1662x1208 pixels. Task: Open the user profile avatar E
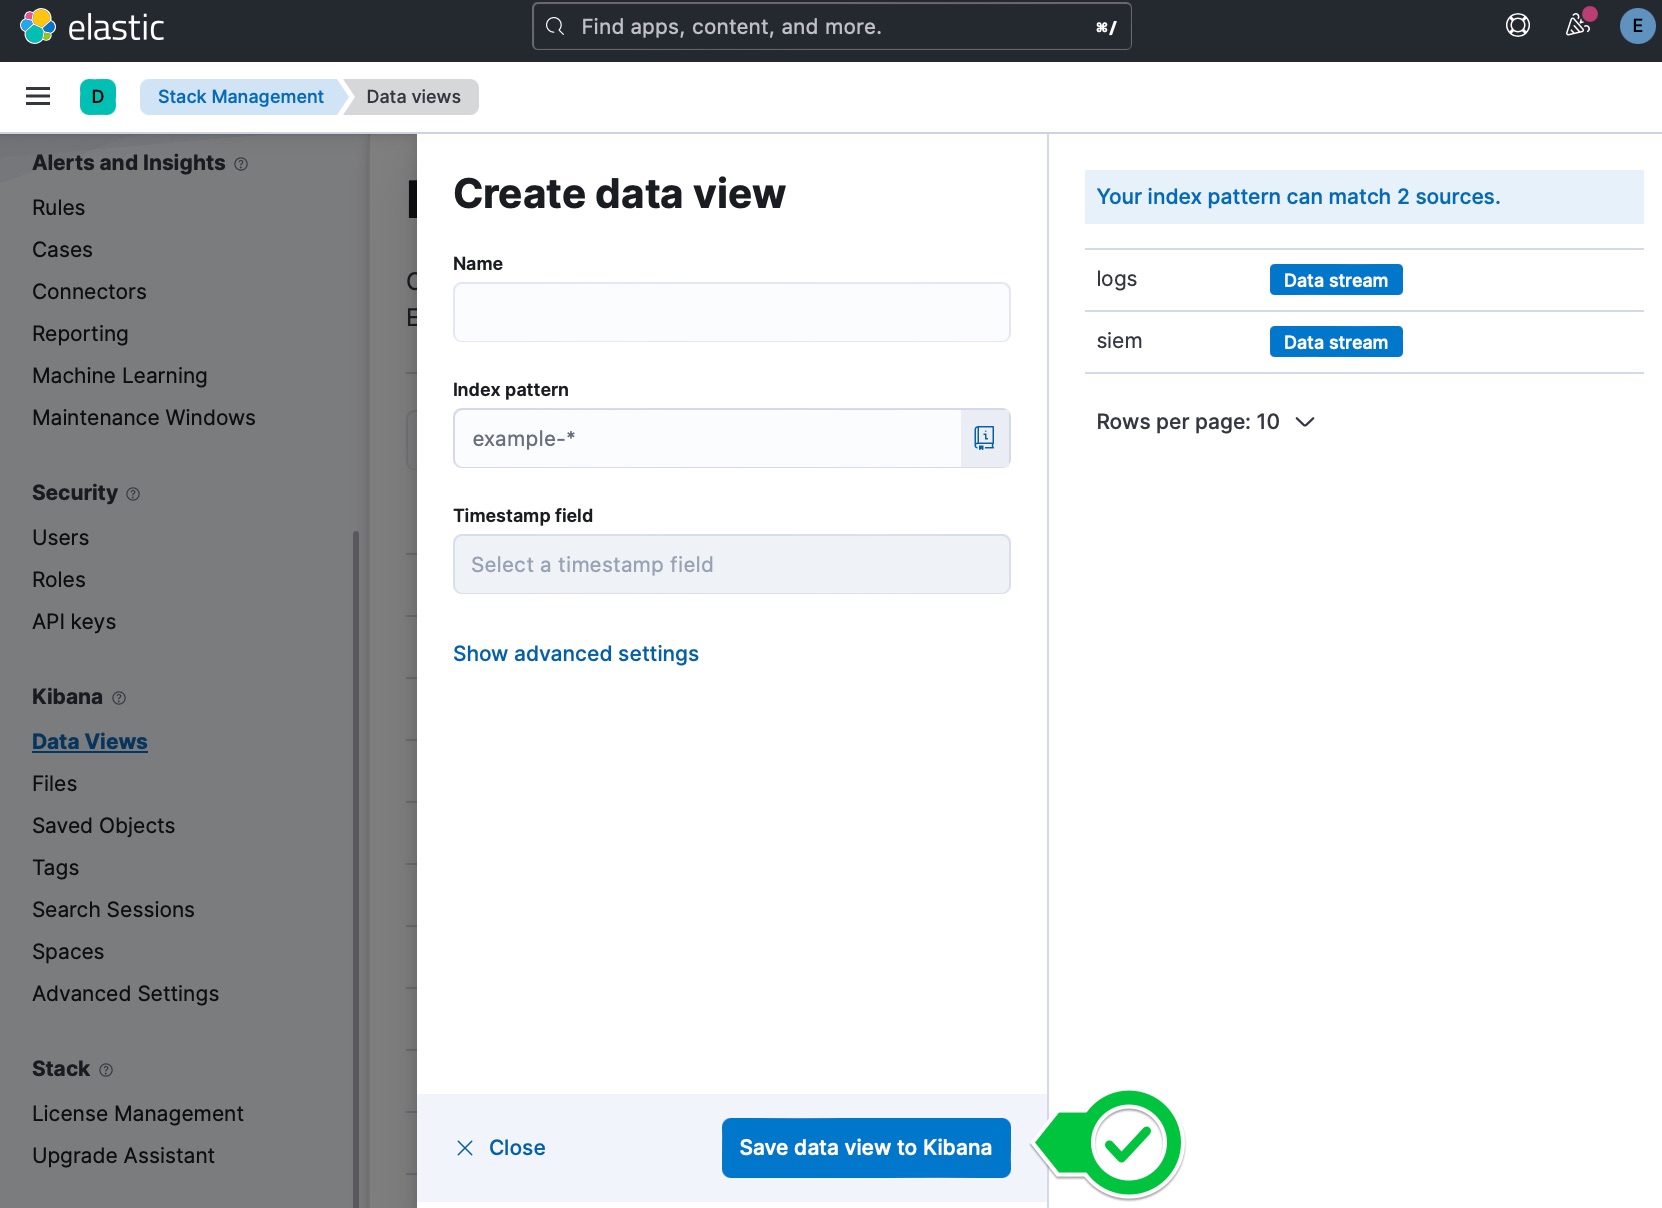[x=1637, y=26]
